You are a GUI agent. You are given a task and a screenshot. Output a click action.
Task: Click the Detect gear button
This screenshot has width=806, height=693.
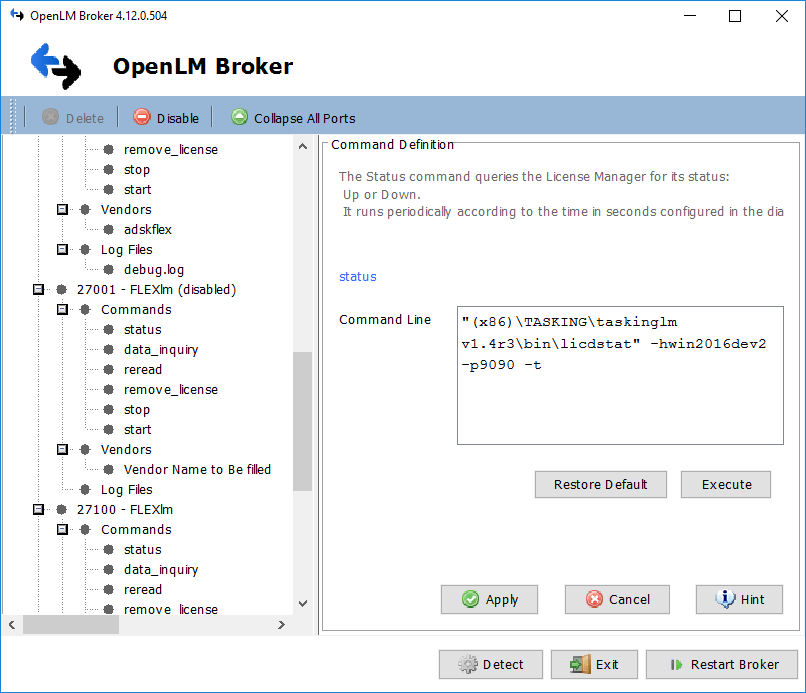[490, 664]
